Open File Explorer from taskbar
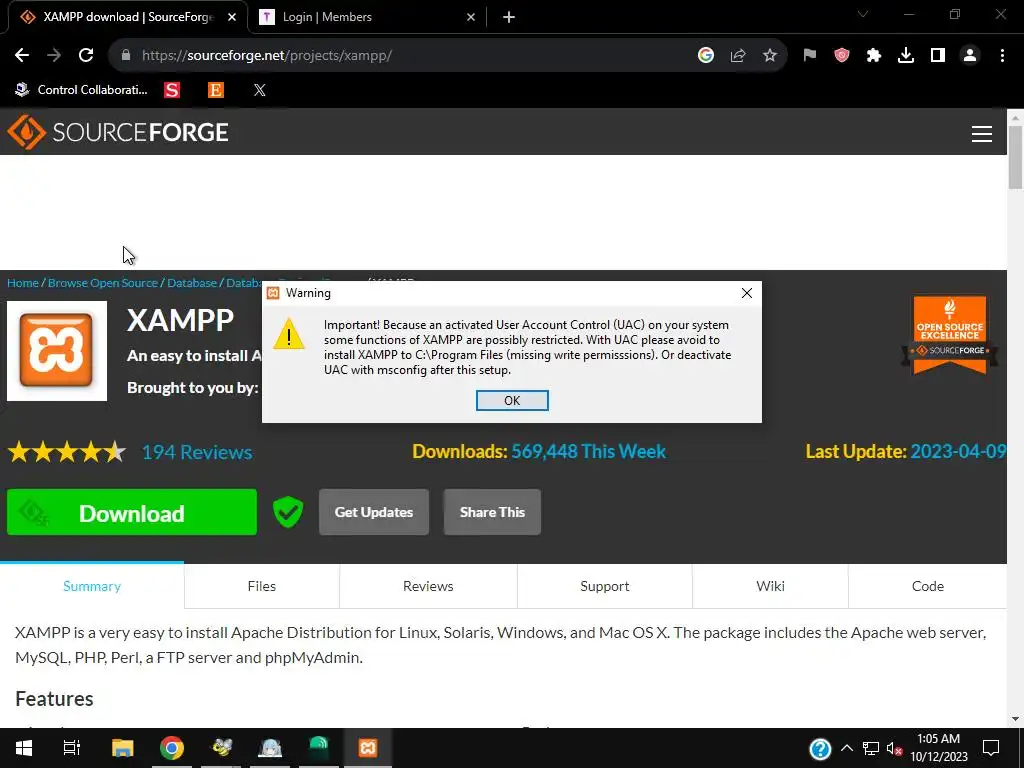The height and width of the screenshot is (768, 1024). click(122, 748)
